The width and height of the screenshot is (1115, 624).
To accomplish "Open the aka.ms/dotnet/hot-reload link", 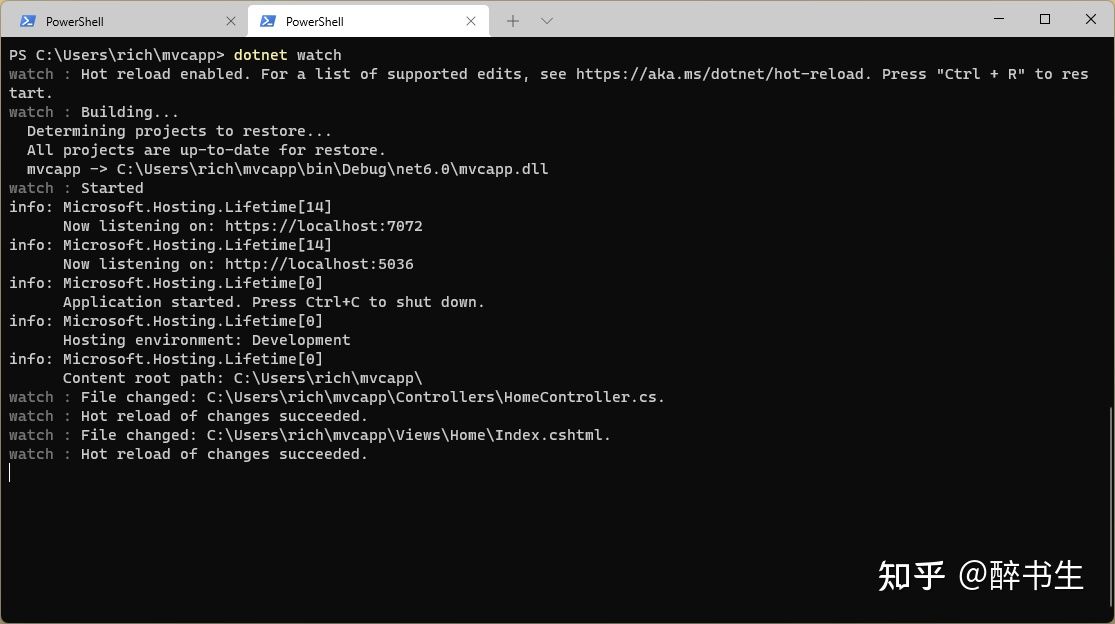I will coord(722,74).
